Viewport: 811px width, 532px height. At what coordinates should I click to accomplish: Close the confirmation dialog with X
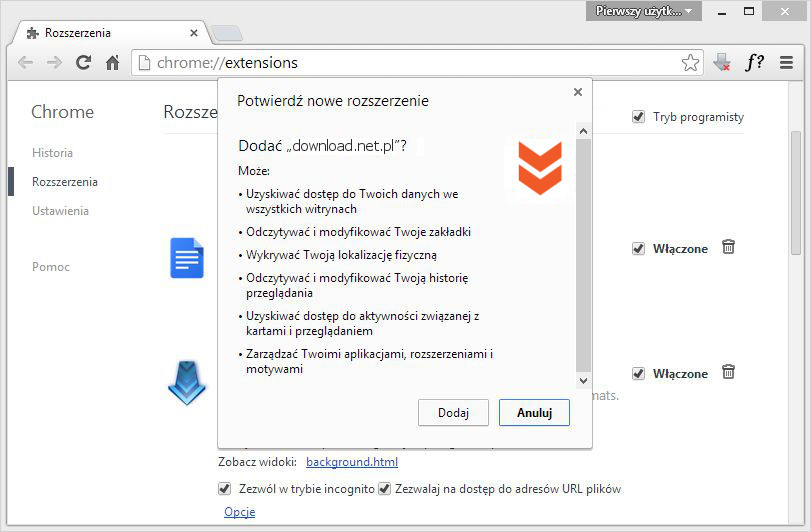(578, 92)
